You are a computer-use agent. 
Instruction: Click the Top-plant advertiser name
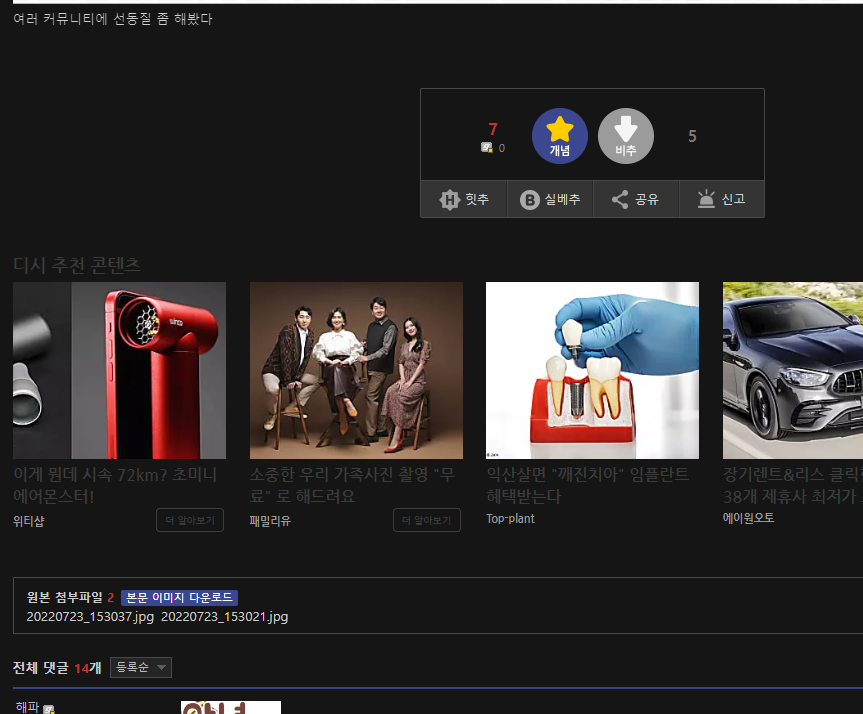[x=510, y=519]
